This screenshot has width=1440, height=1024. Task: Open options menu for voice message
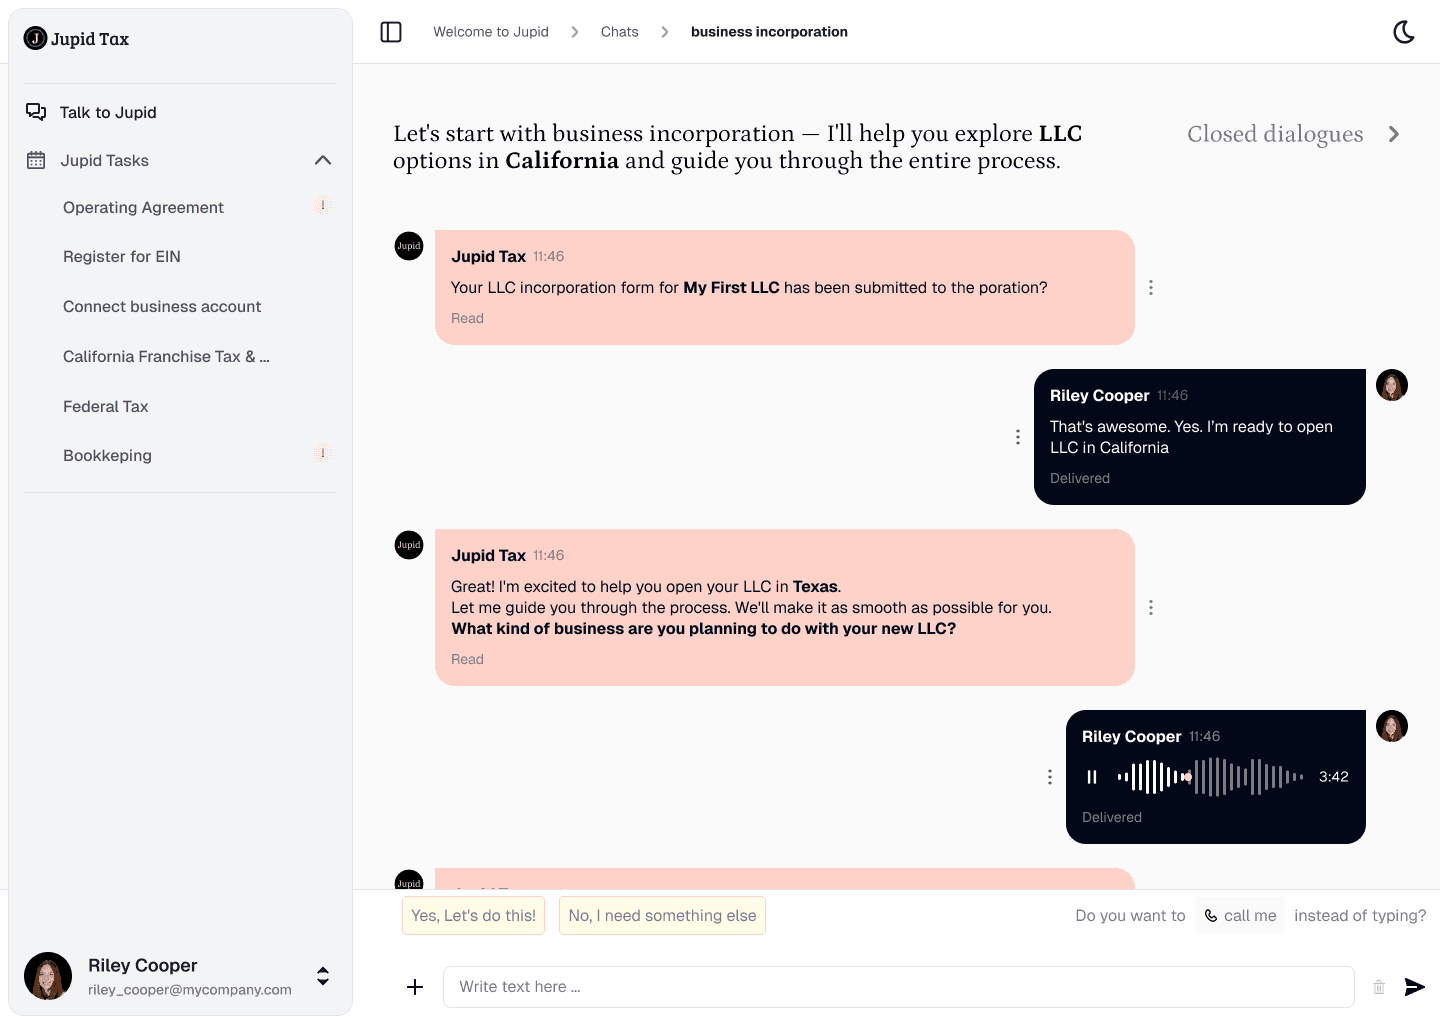click(1049, 777)
